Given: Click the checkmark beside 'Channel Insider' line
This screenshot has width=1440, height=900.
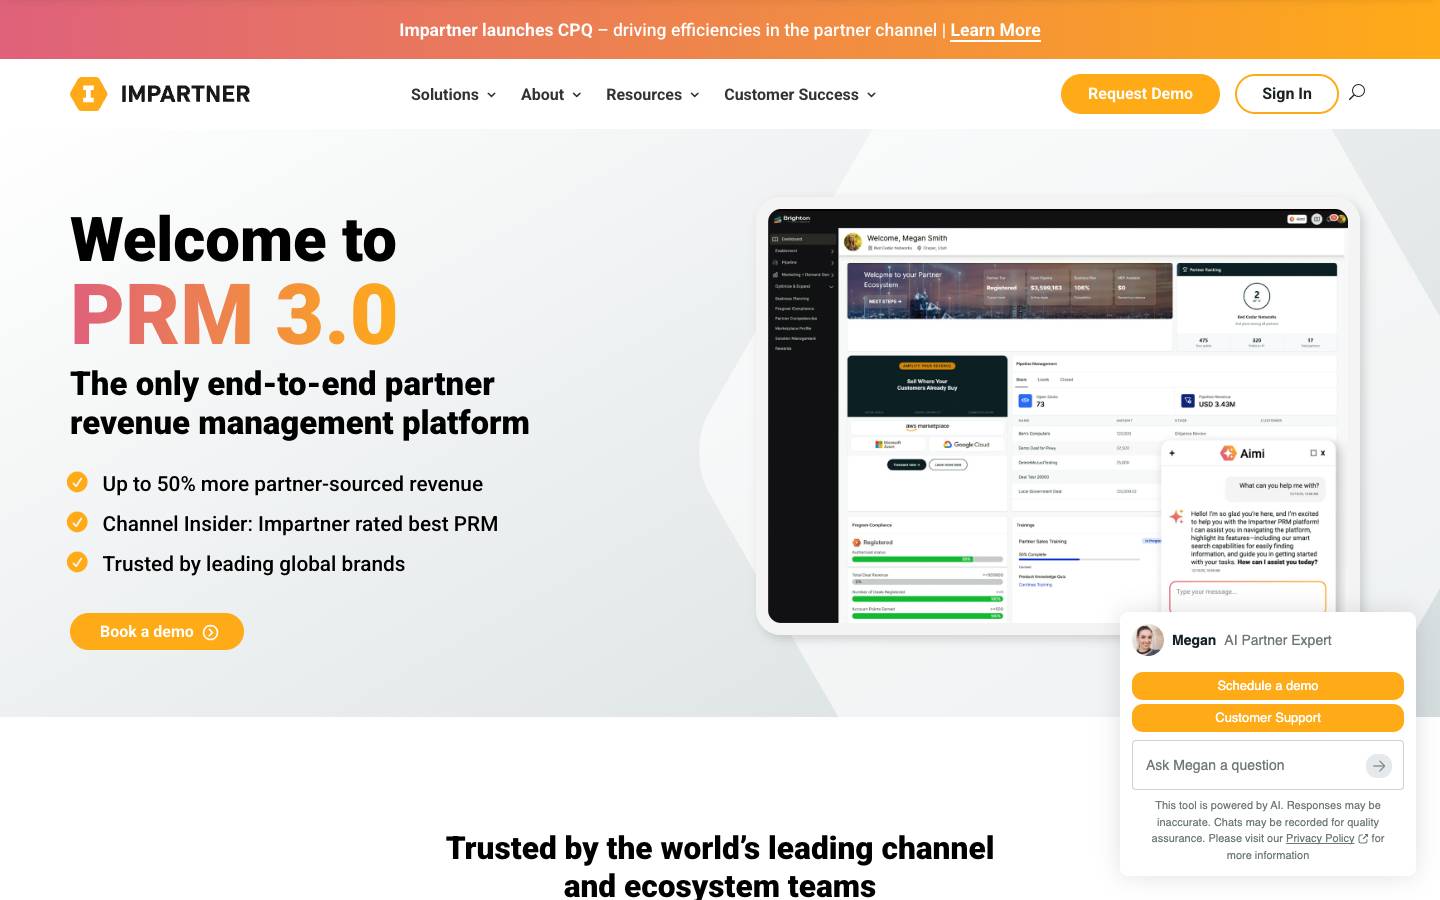Looking at the screenshot, I should [x=77, y=522].
